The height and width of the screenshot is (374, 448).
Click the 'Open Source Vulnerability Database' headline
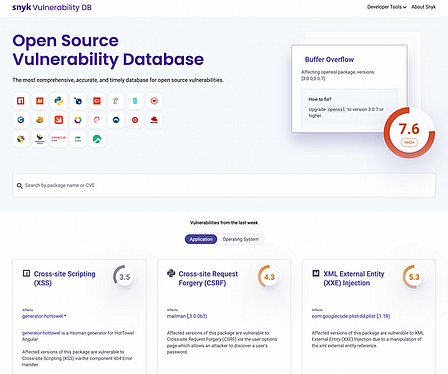pyautogui.click(x=108, y=50)
